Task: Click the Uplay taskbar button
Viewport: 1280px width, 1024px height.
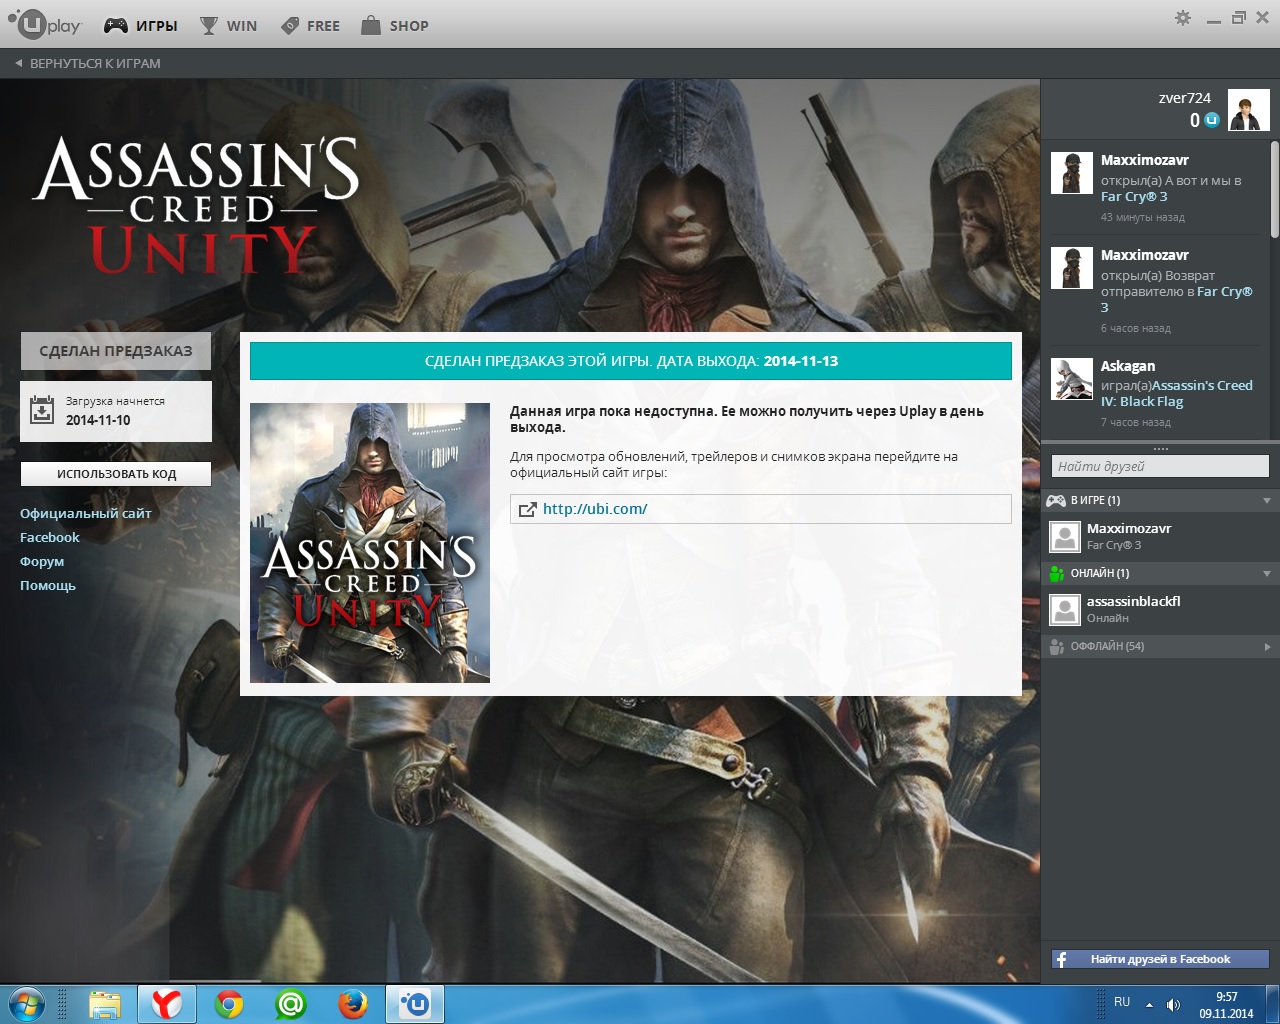Action: 415,1004
